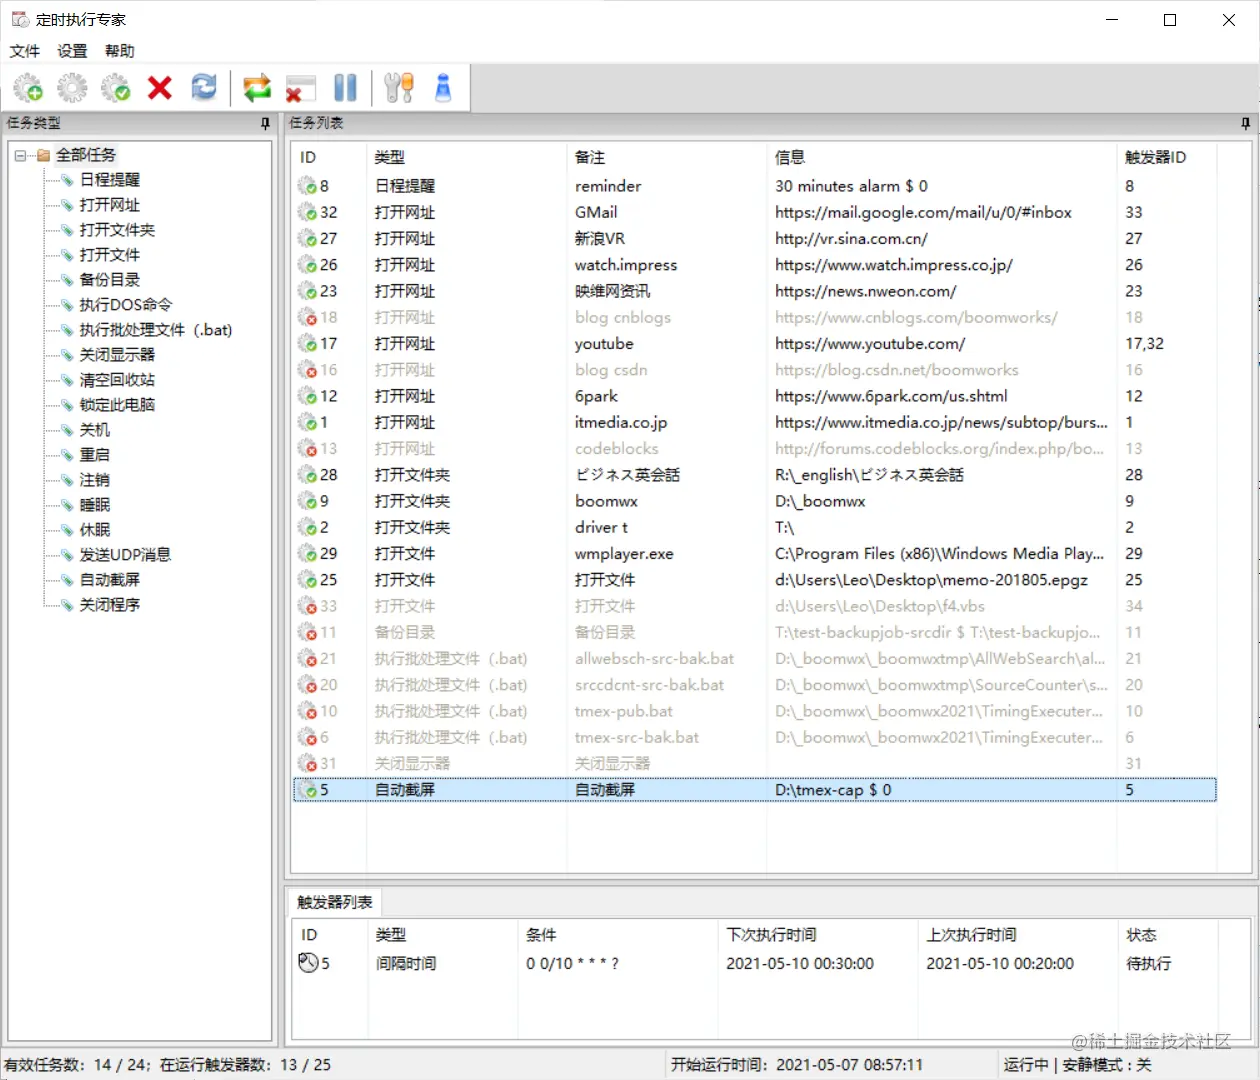Select 备份目录 in task type tree
Viewport: 1260px width, 1080px height.
point(110,280)
